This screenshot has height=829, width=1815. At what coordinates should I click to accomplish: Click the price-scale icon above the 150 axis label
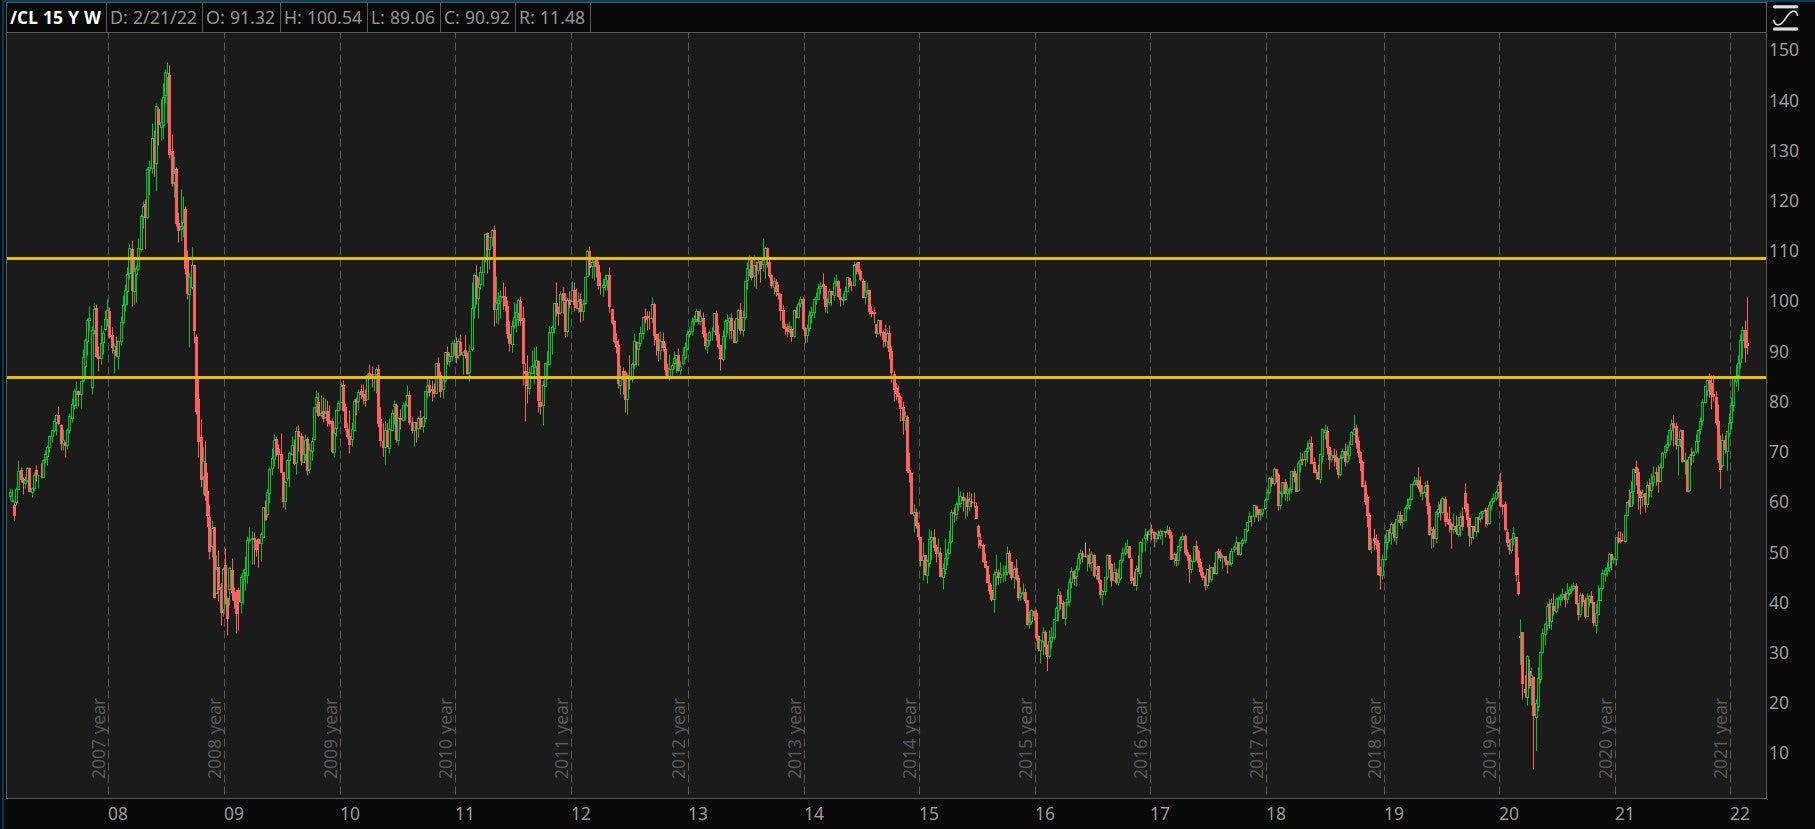coord(1785,18)
